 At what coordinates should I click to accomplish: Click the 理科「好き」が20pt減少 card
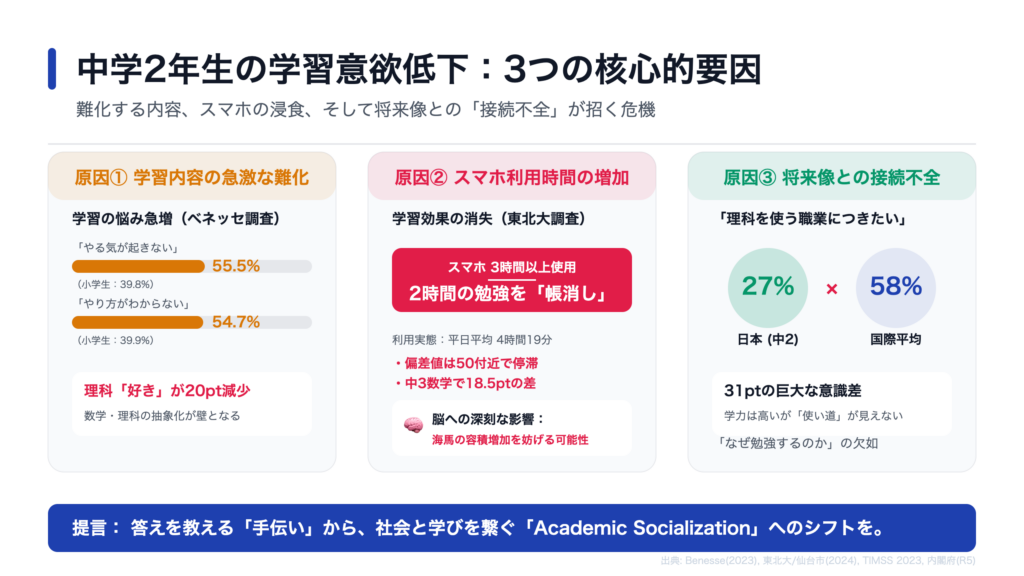click(192, 403)
